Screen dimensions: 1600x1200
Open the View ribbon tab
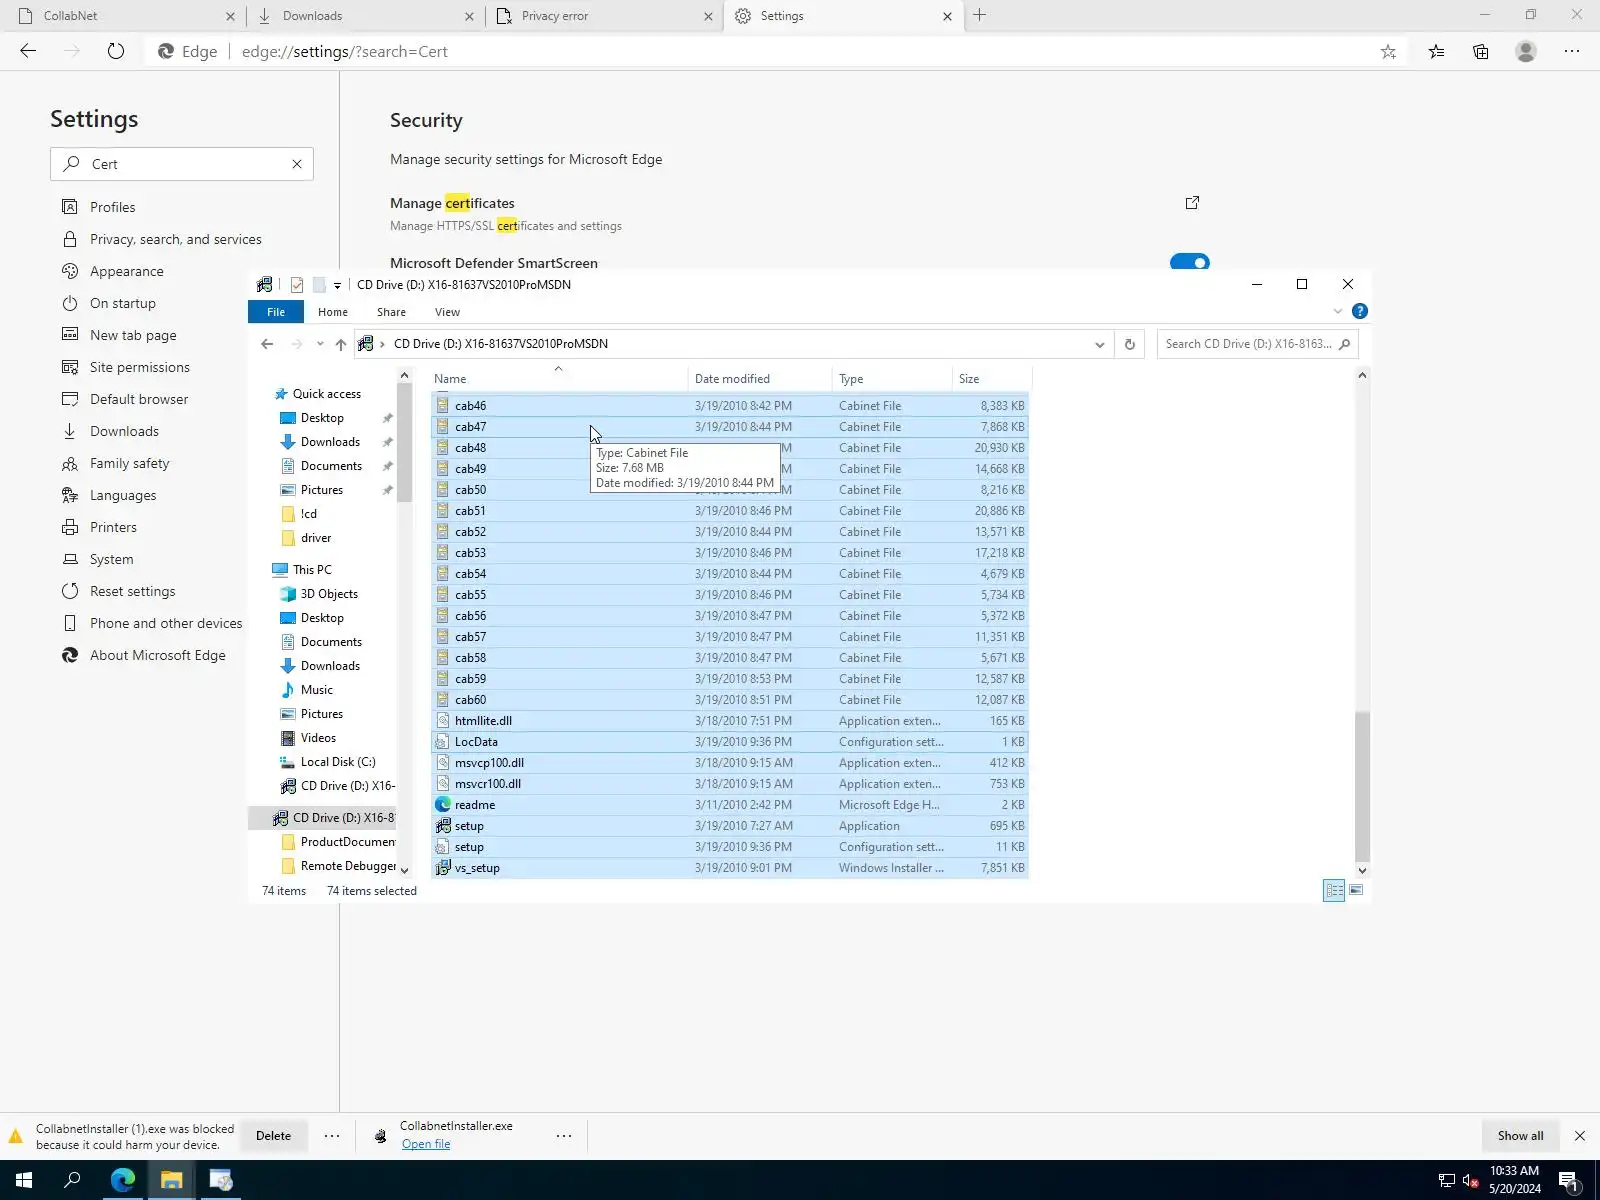[x=447, y=312]
